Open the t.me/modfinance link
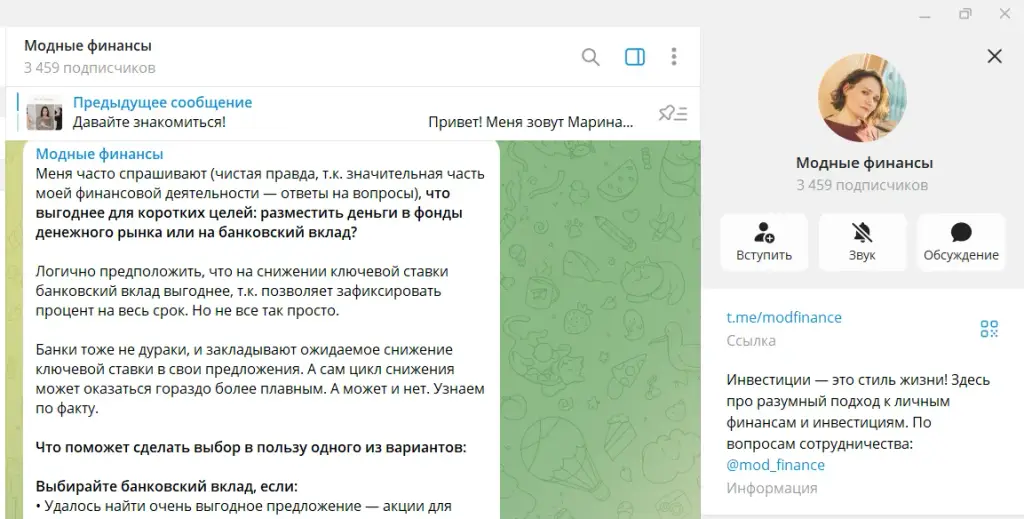Image resolution: width=1024 pixels, height=519 pixels. pos(784,317)
